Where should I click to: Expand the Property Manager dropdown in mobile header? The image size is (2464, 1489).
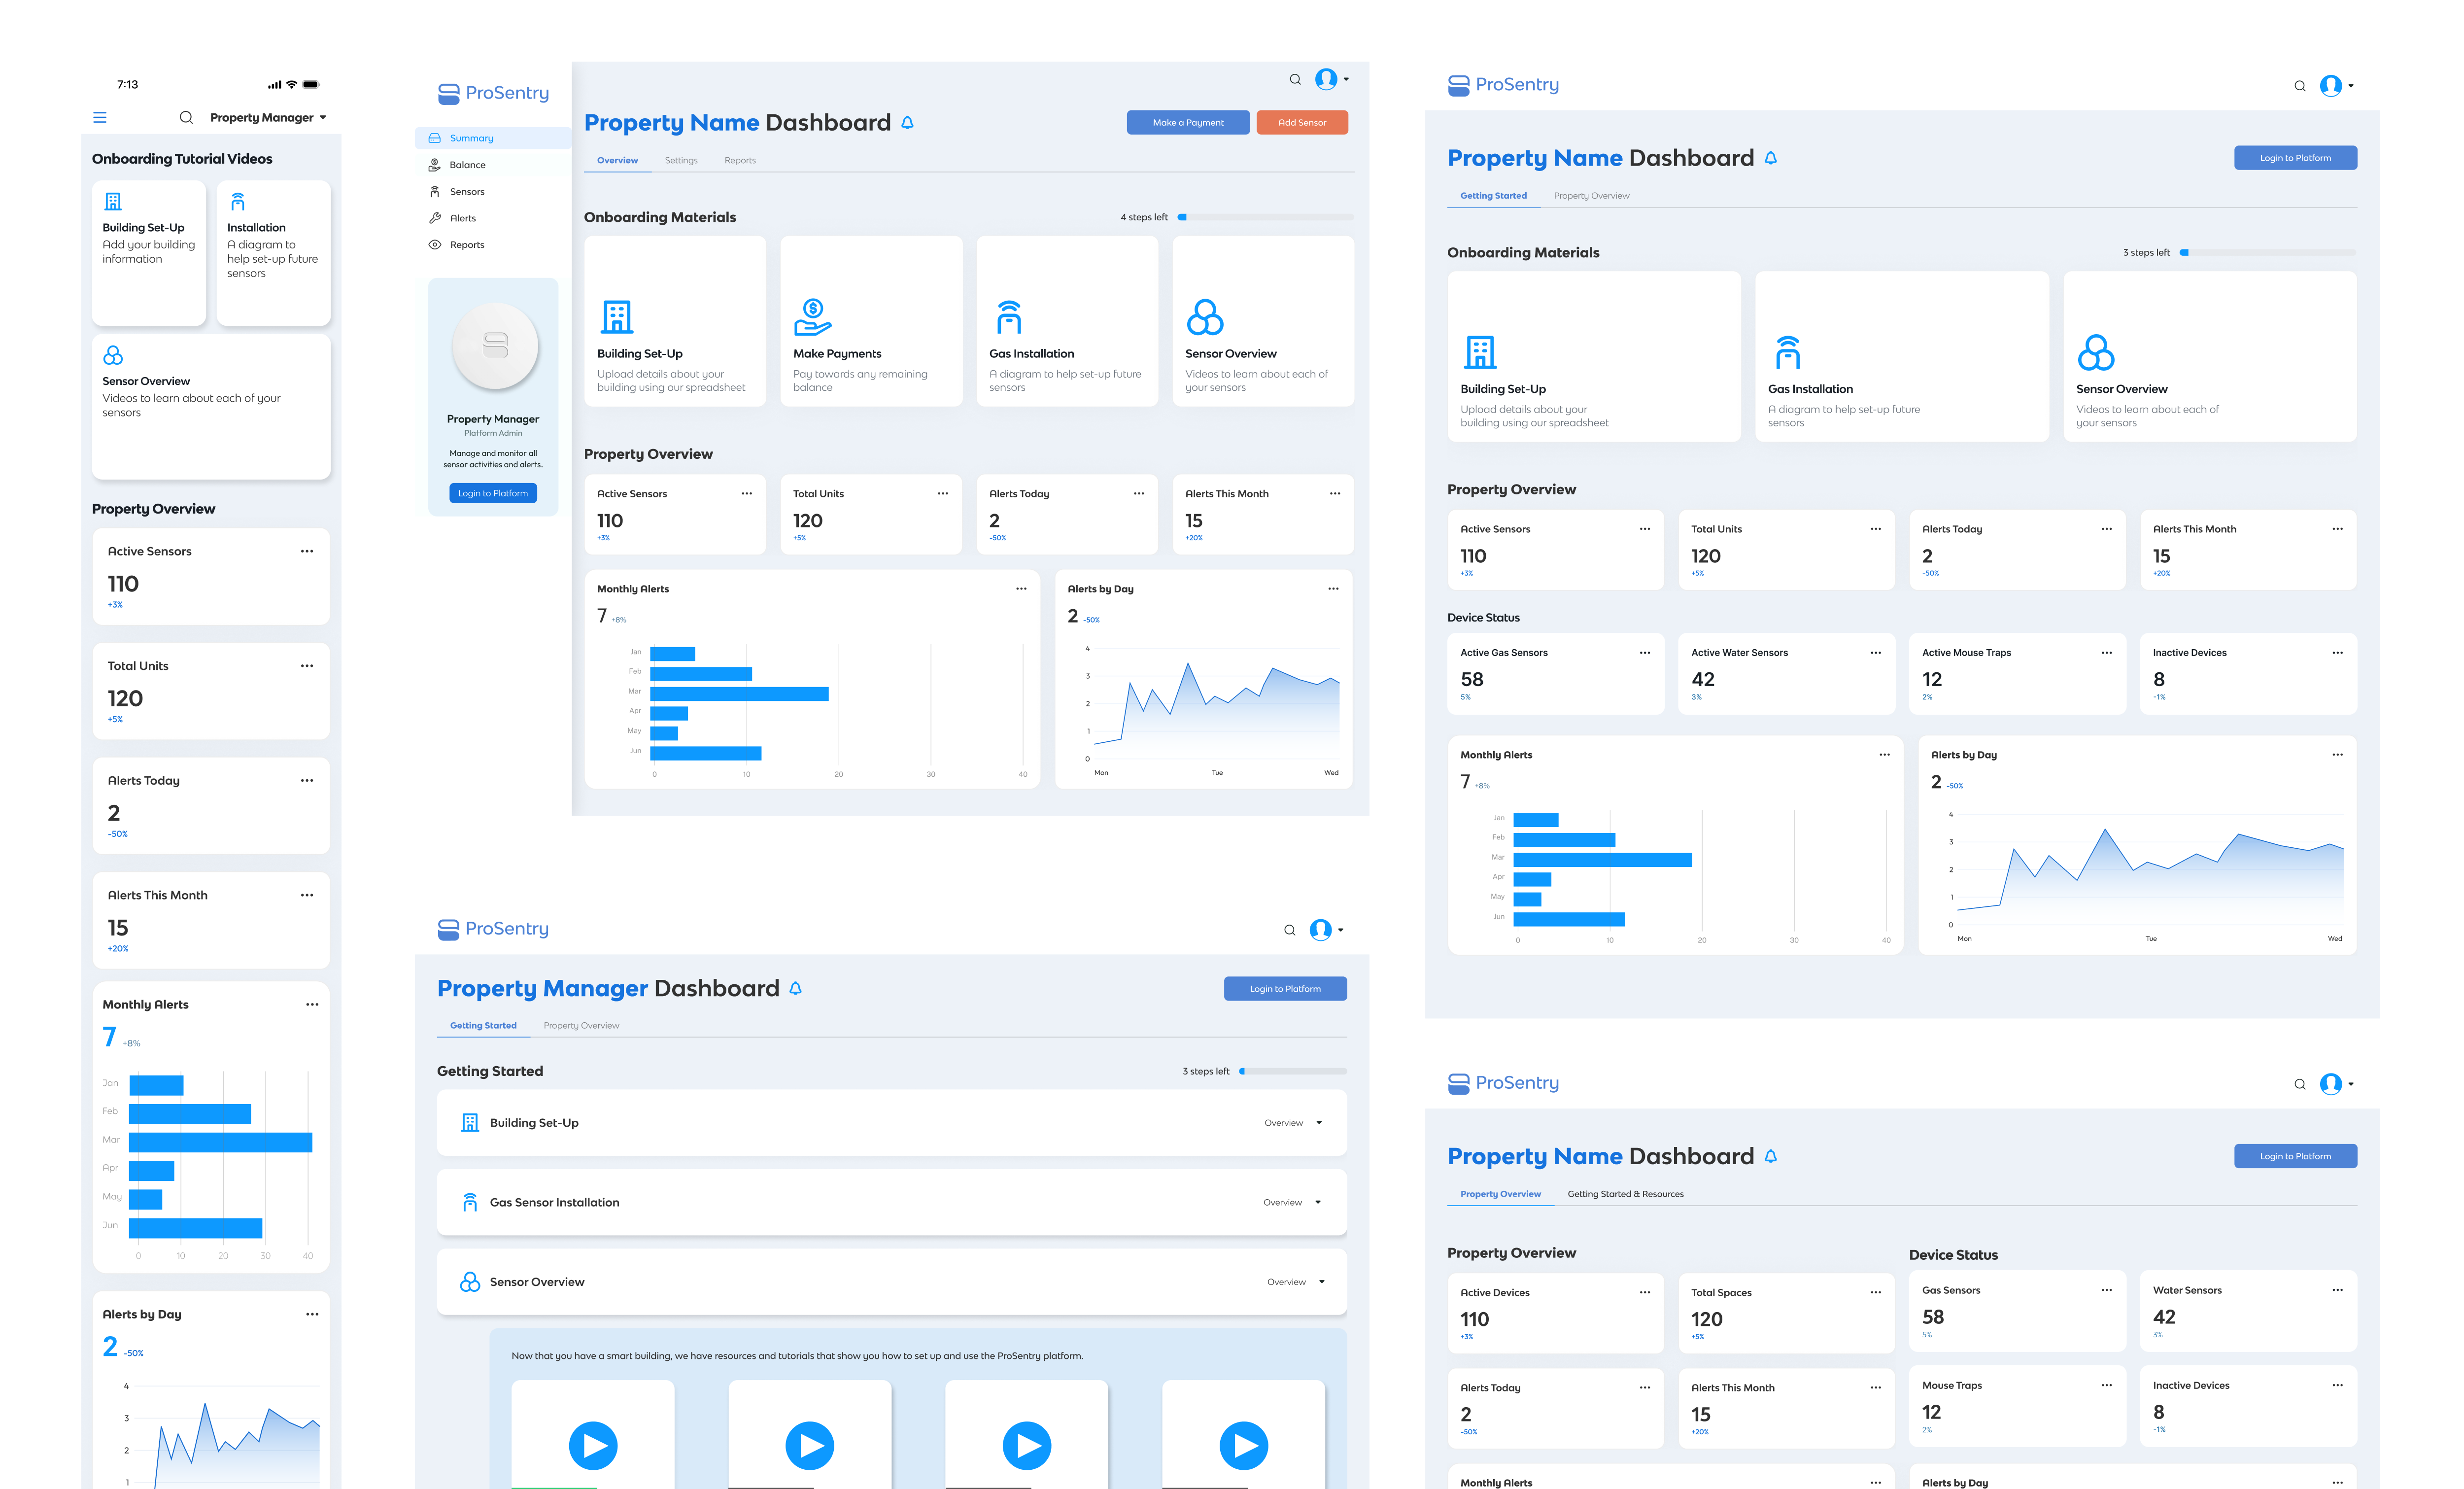point(268,117)
